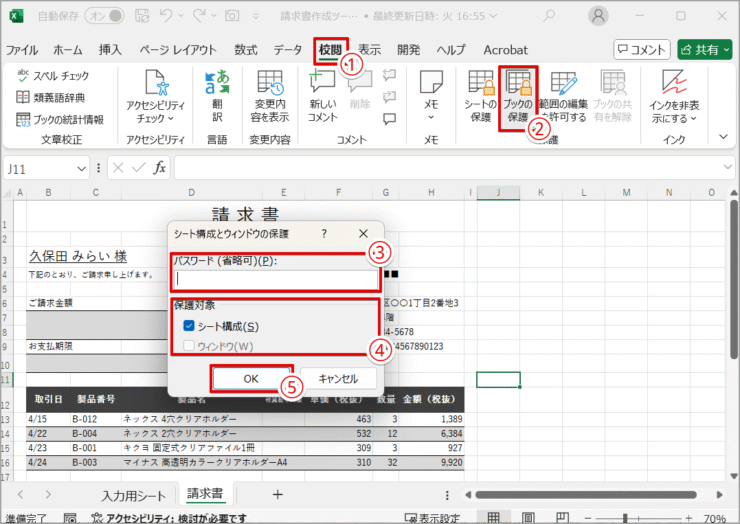740x524 pixels.
Task: Open the Memo (メモ) dropdown arrow
Action: (431, 117)
